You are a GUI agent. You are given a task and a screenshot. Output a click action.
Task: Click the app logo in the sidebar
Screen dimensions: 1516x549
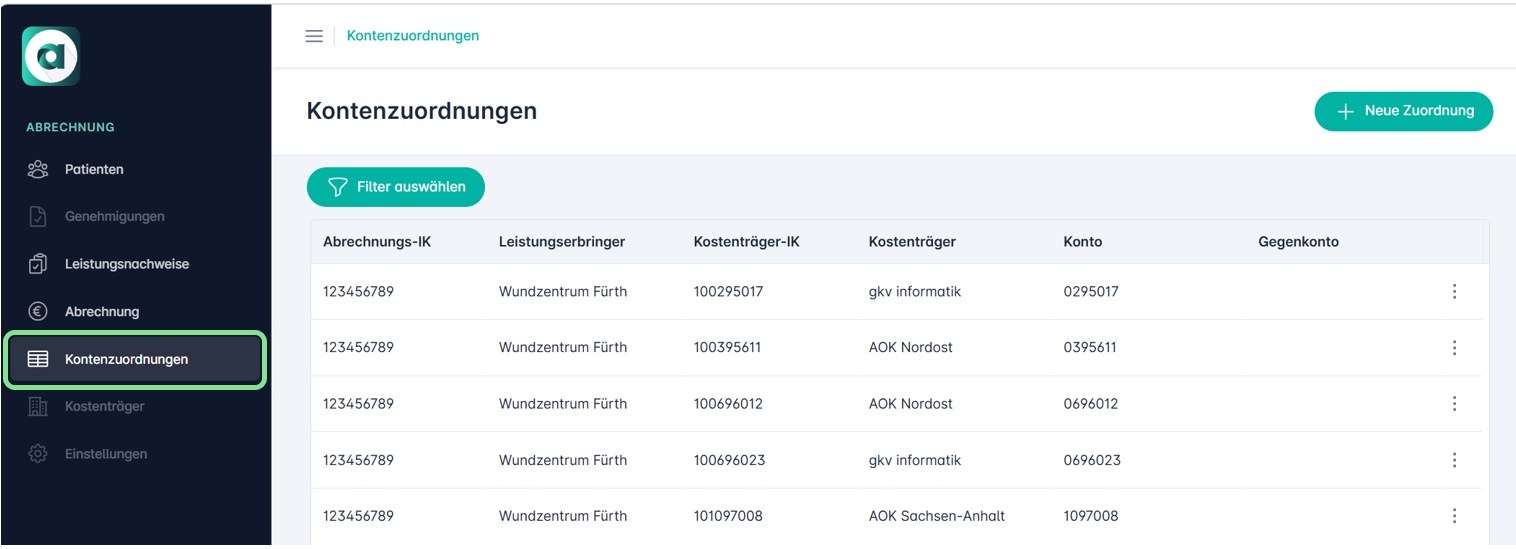(x=51, y=56)
